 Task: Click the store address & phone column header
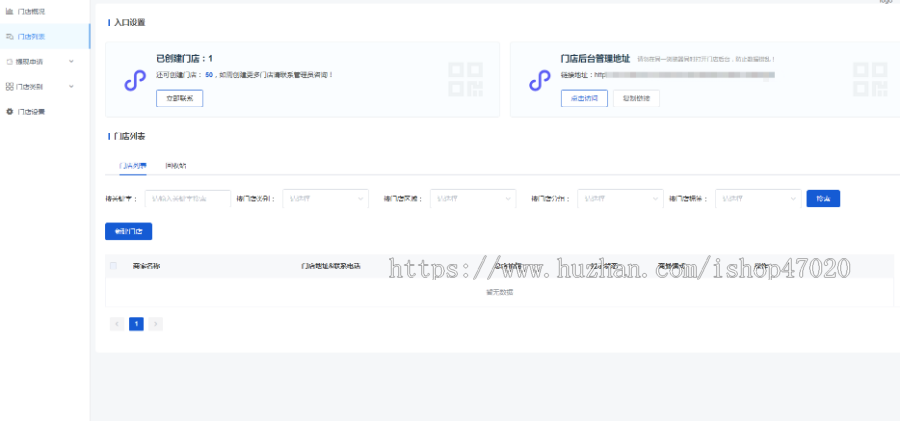coord(331,266)
